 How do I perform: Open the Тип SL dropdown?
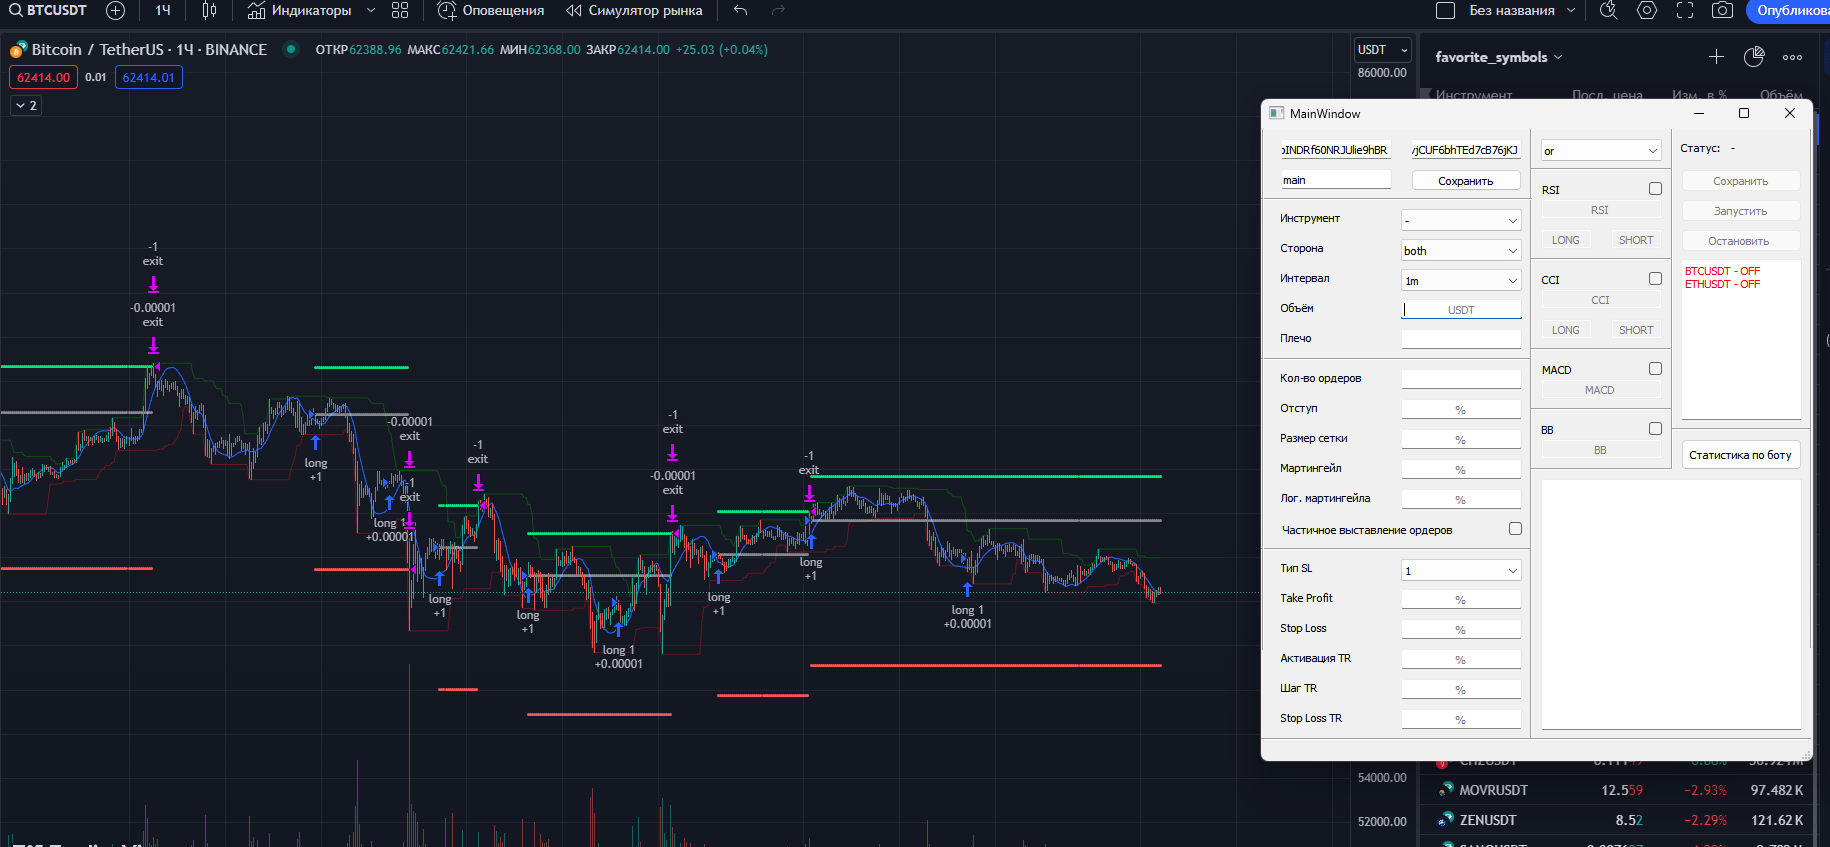[x=1461, y=570]
